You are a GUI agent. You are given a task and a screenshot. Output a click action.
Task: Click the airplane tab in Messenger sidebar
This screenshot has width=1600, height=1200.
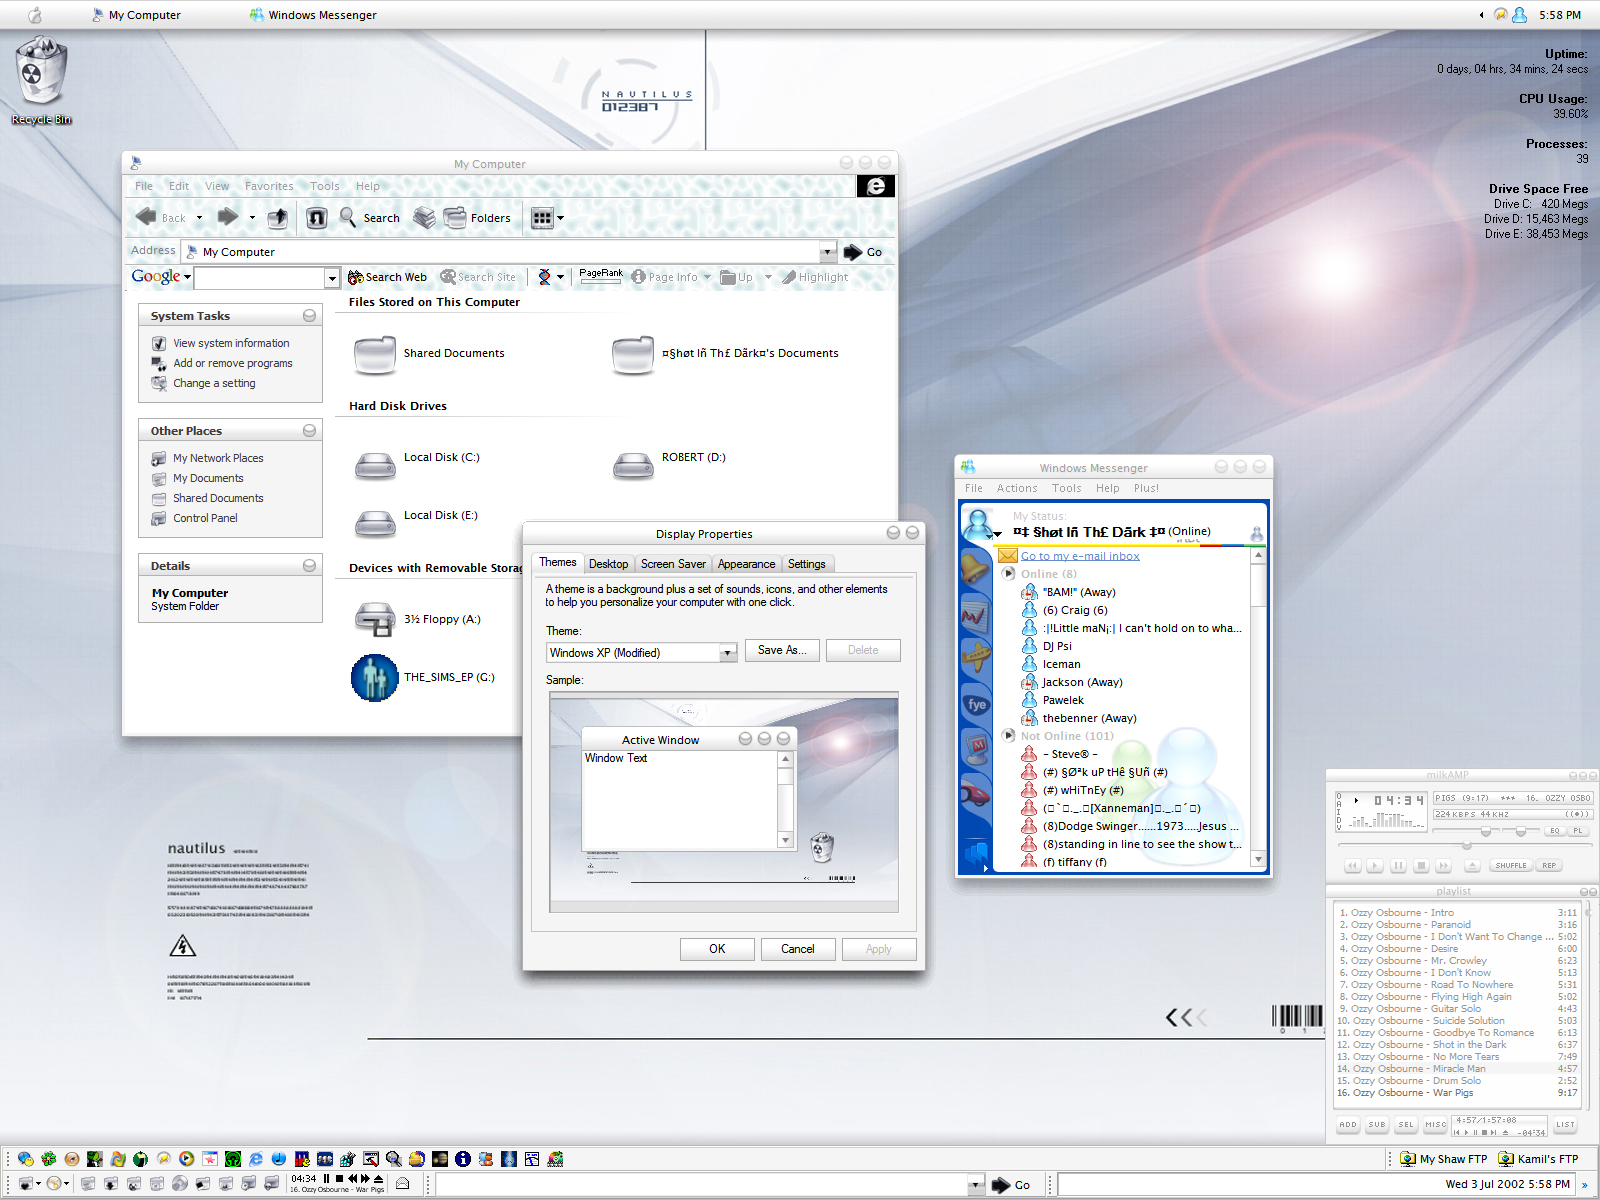click(x=976, y=658)
